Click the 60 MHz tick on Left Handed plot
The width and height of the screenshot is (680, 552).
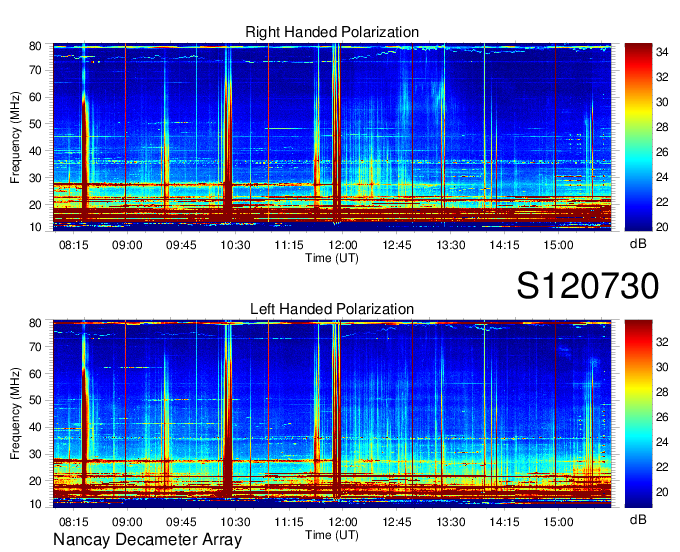click(x=35, y=373)
